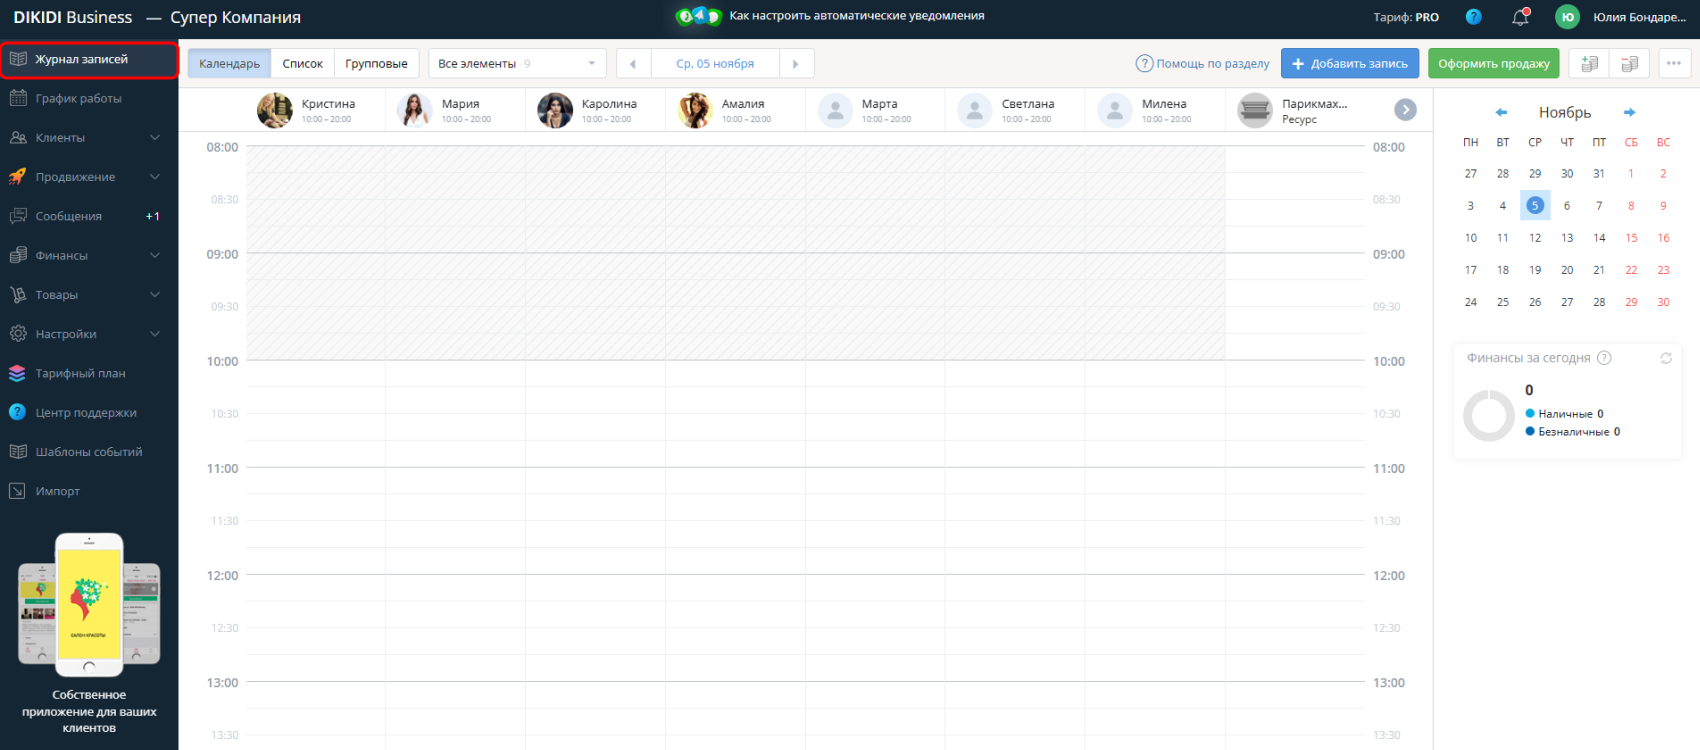Refresh today's finances widget
Screen dimensions: 1700x750
point(1666,358)
